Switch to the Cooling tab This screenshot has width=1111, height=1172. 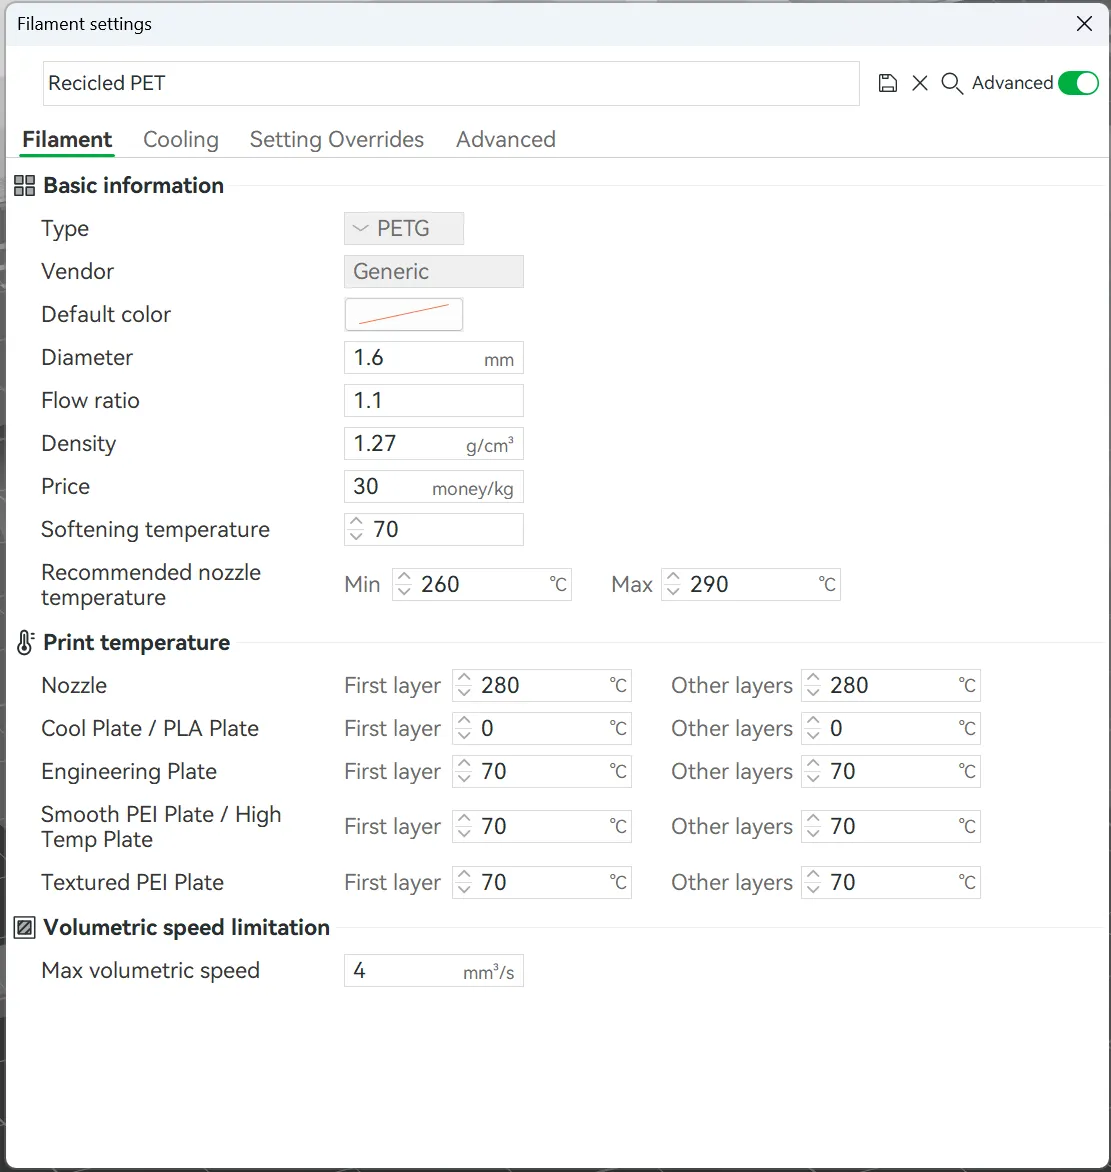click(180, 140)
